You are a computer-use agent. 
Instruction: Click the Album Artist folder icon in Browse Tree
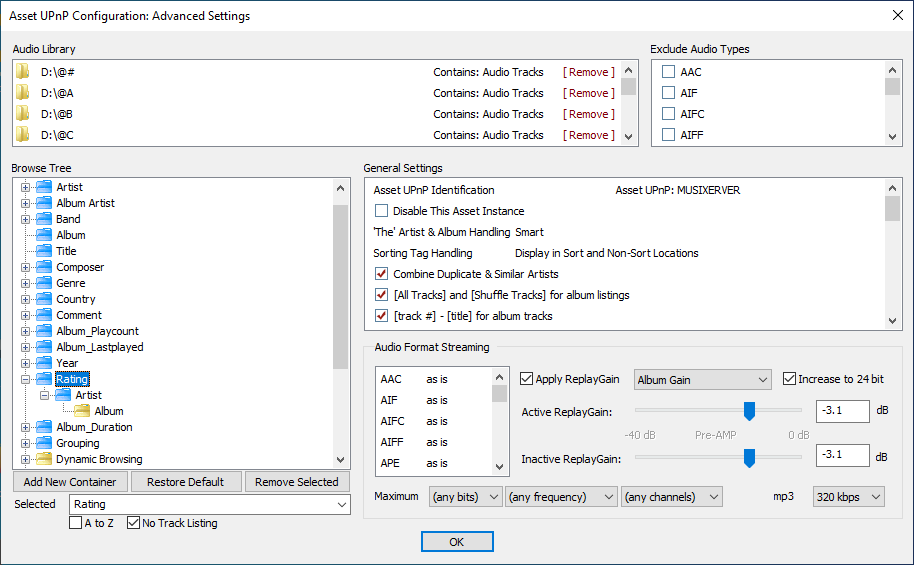click(44, 203)
